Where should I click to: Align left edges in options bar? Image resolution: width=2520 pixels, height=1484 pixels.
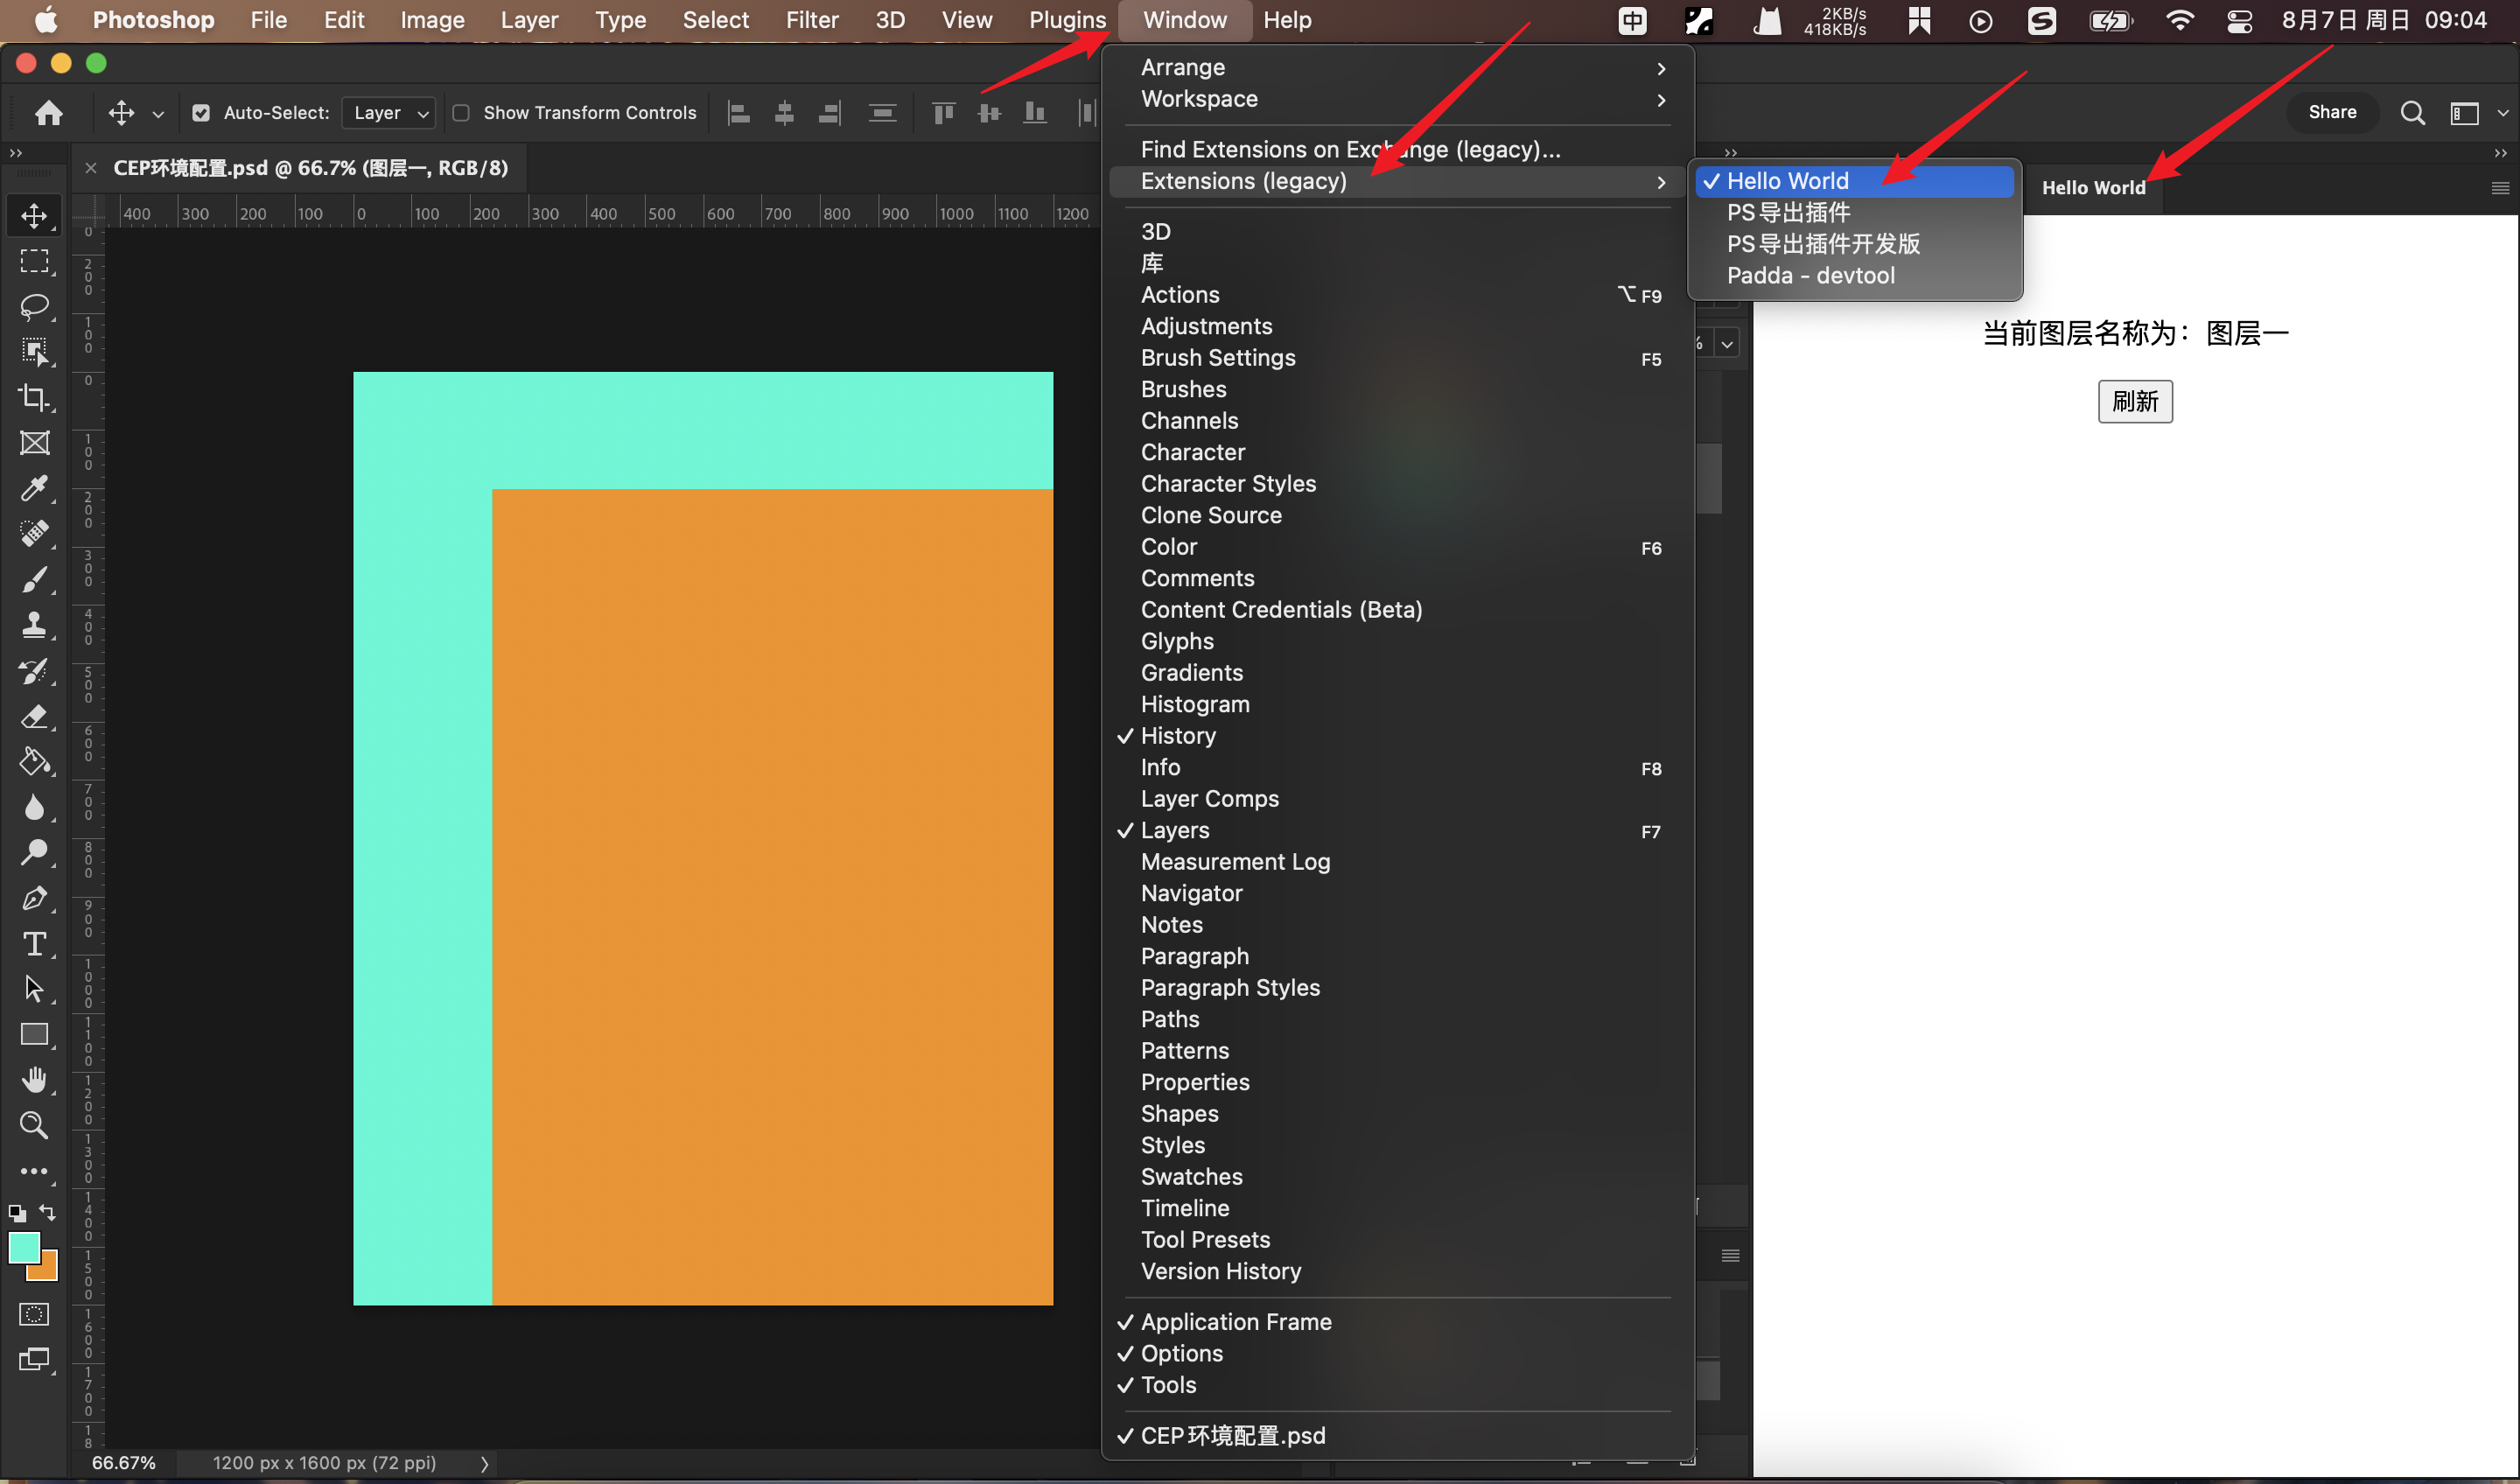(x=738, y=113)
